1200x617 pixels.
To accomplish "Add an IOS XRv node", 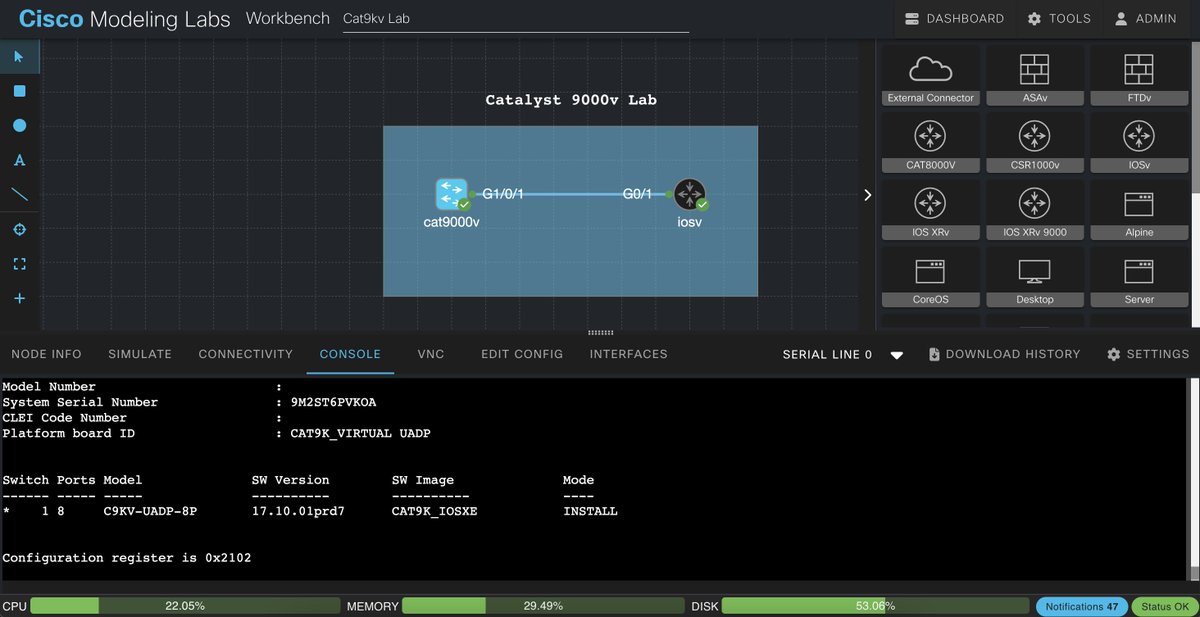I will coord(931,210).
